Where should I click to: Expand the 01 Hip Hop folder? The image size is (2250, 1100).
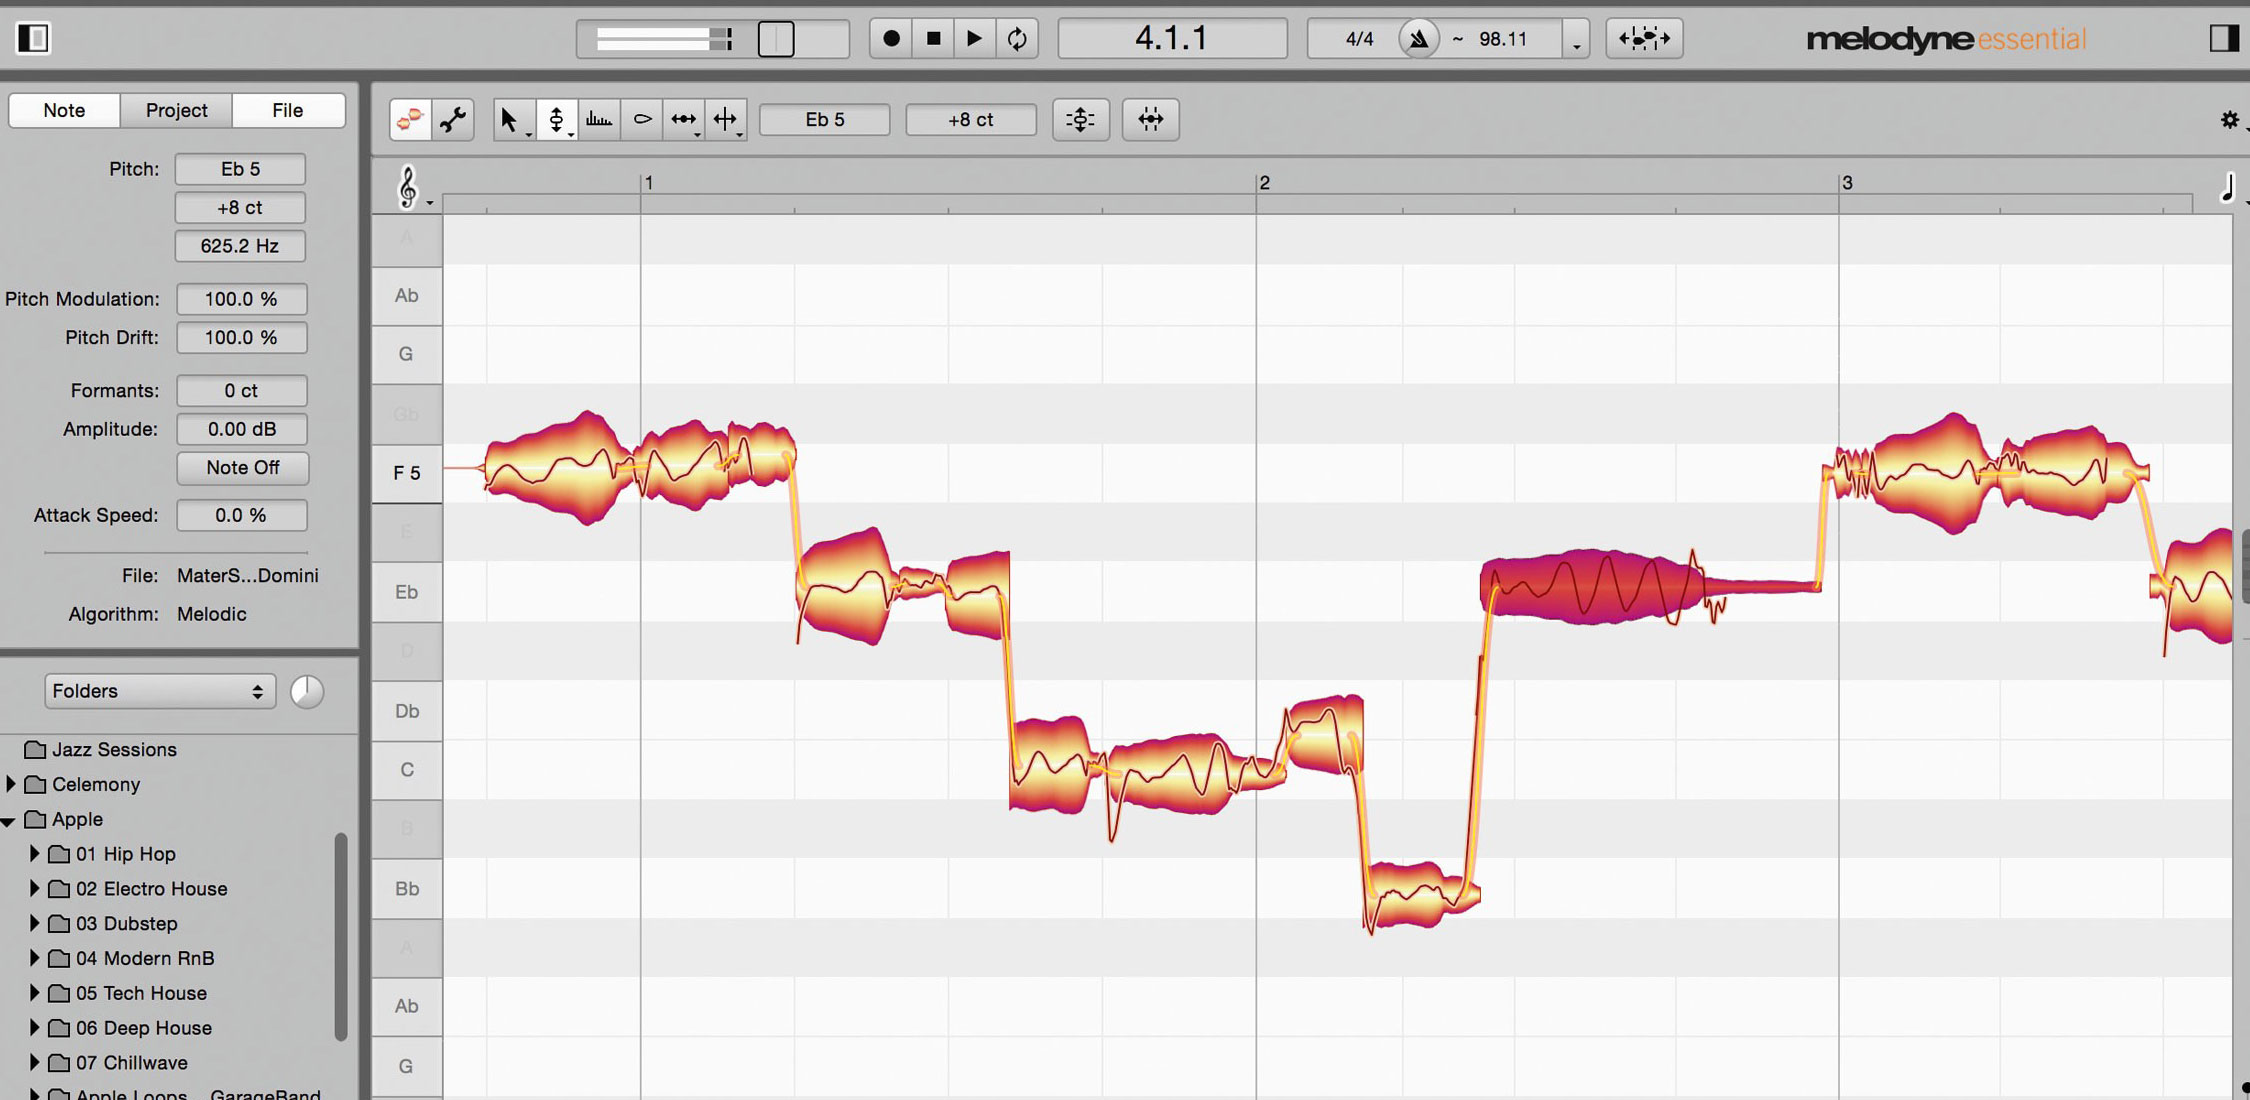35,854
